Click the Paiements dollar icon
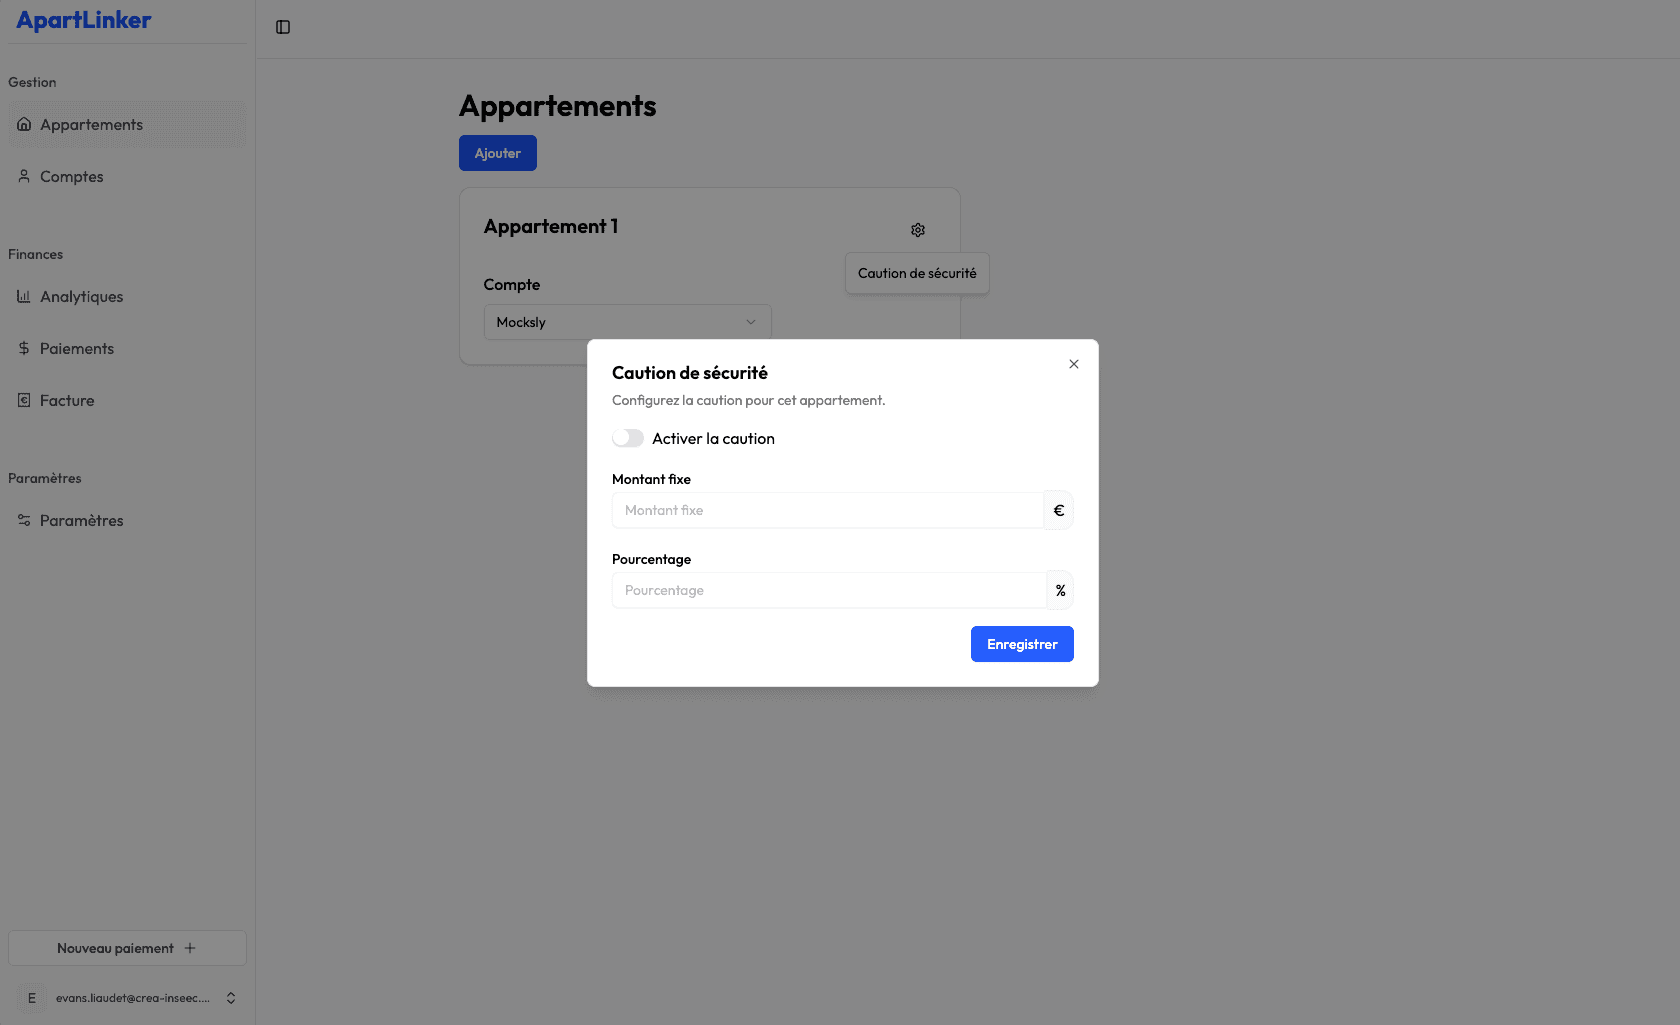The image size is (1680, 1025). click(x=24, y=348)
